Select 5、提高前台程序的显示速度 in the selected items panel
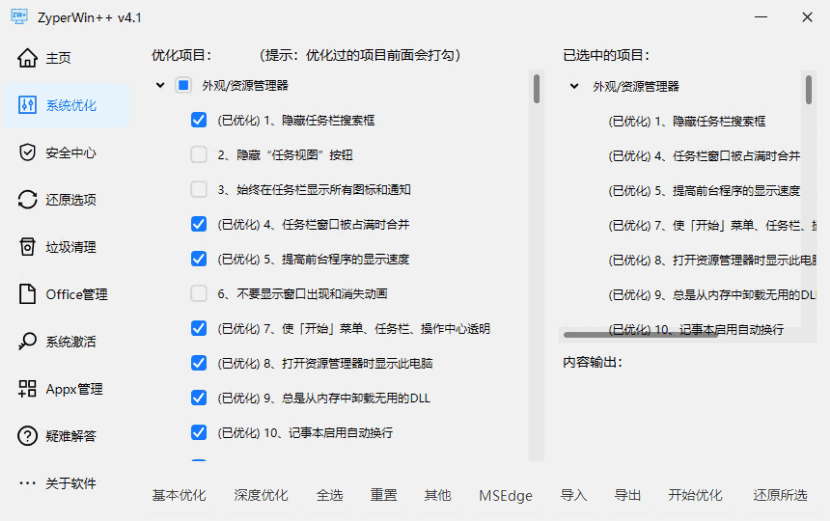 click(x=704, y=191)
